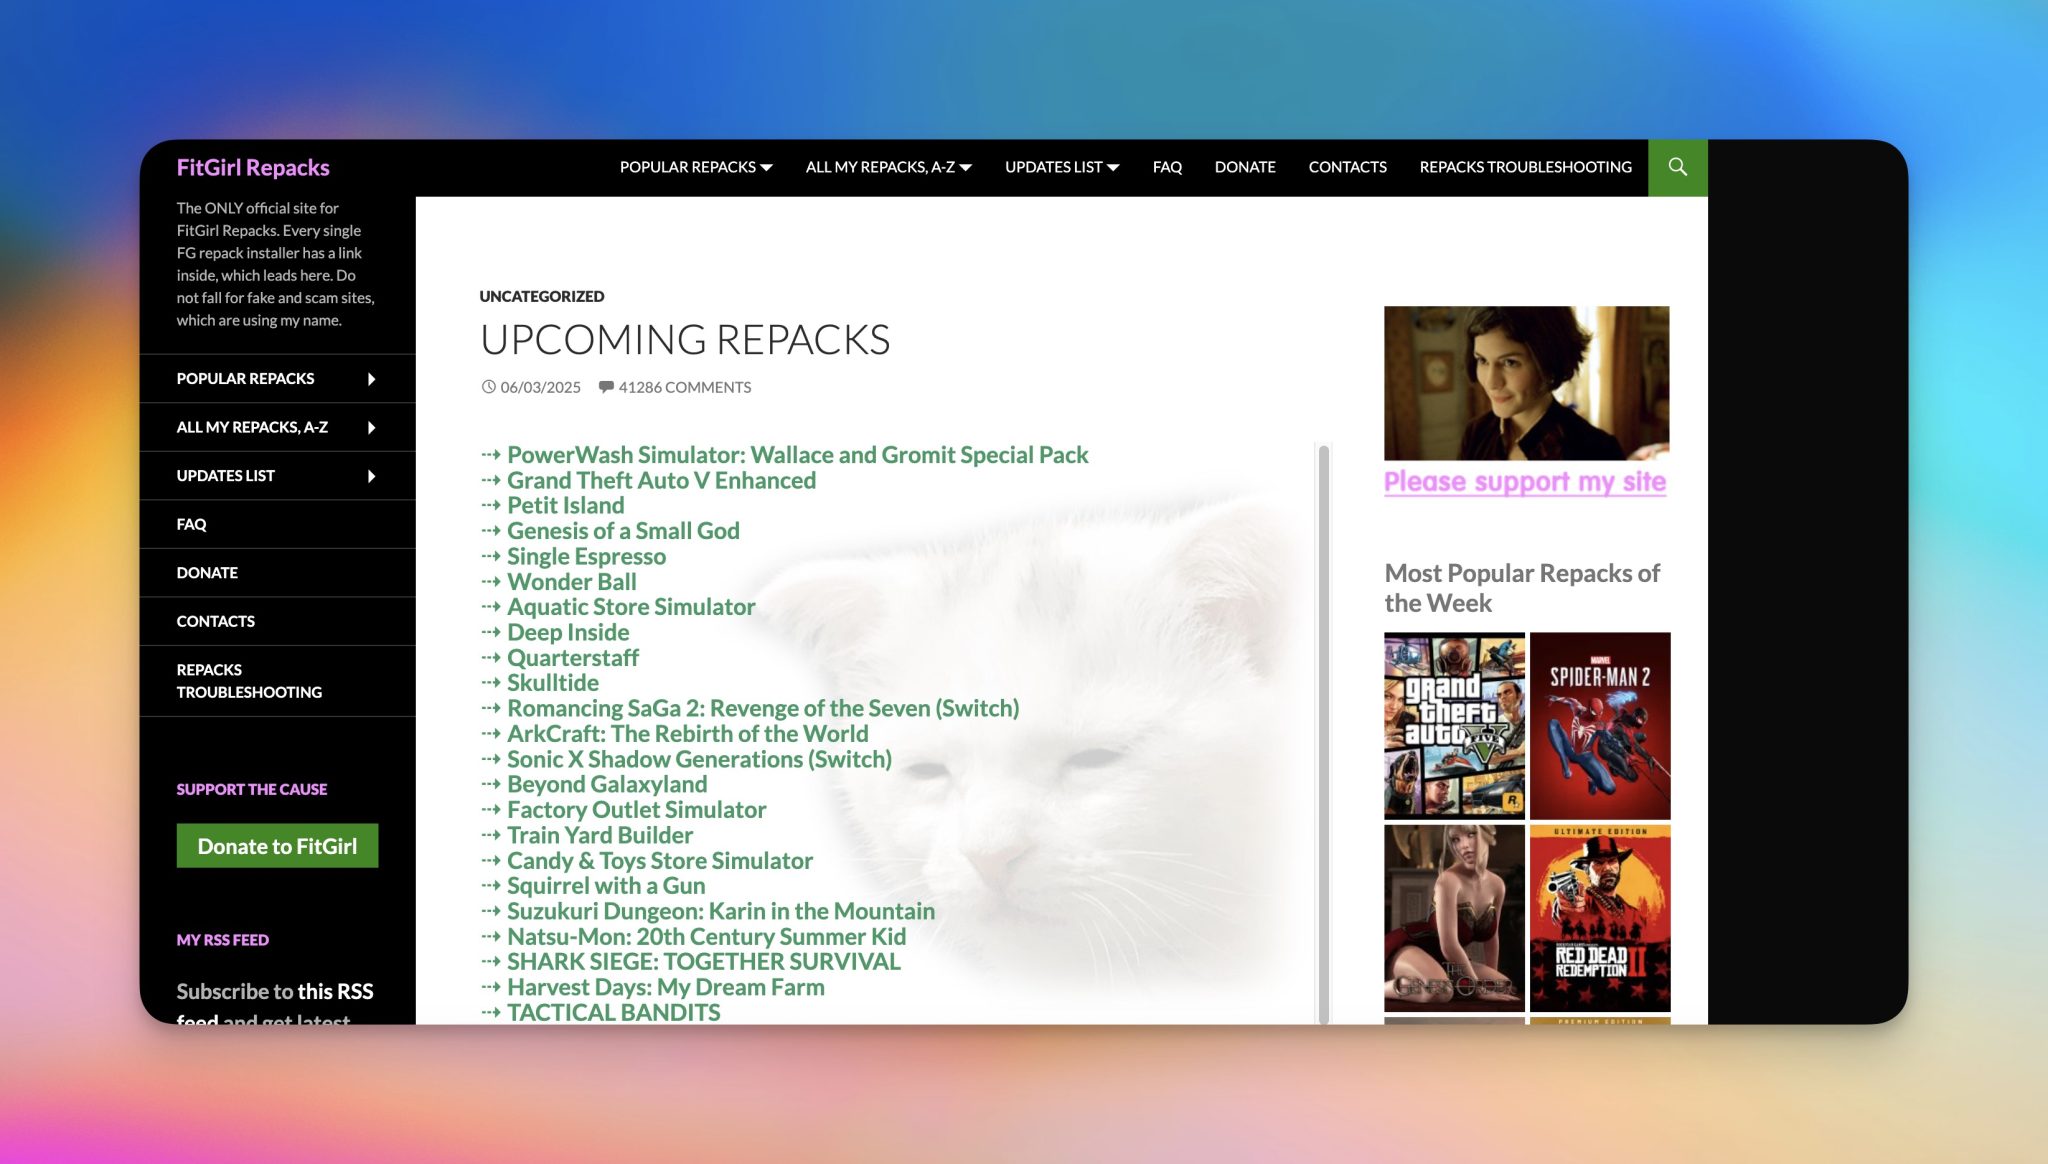Click the support photo above the site link
This screenshot has height=1164, width=2048.
(1526, 383)
